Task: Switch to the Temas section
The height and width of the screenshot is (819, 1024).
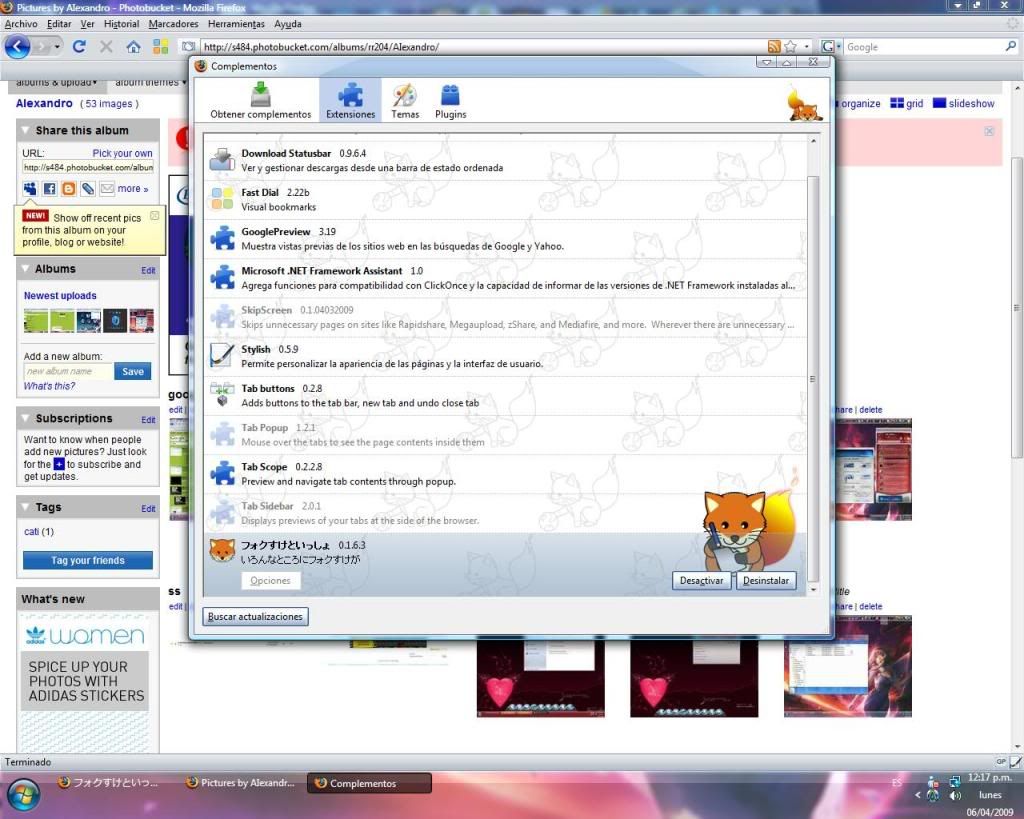Action: click(x=405, y=101)
